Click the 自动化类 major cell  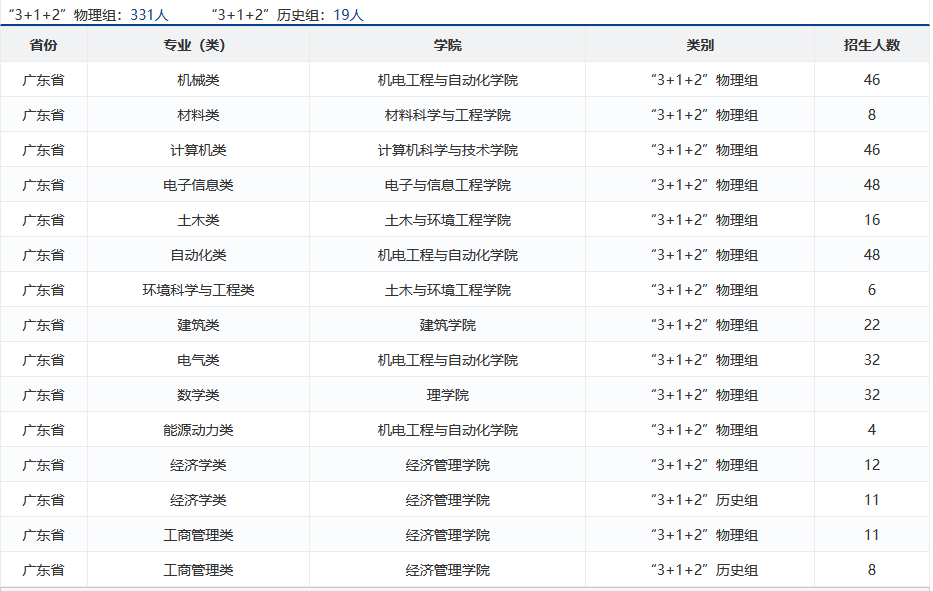pyautogui.click(x=198, y=255)
